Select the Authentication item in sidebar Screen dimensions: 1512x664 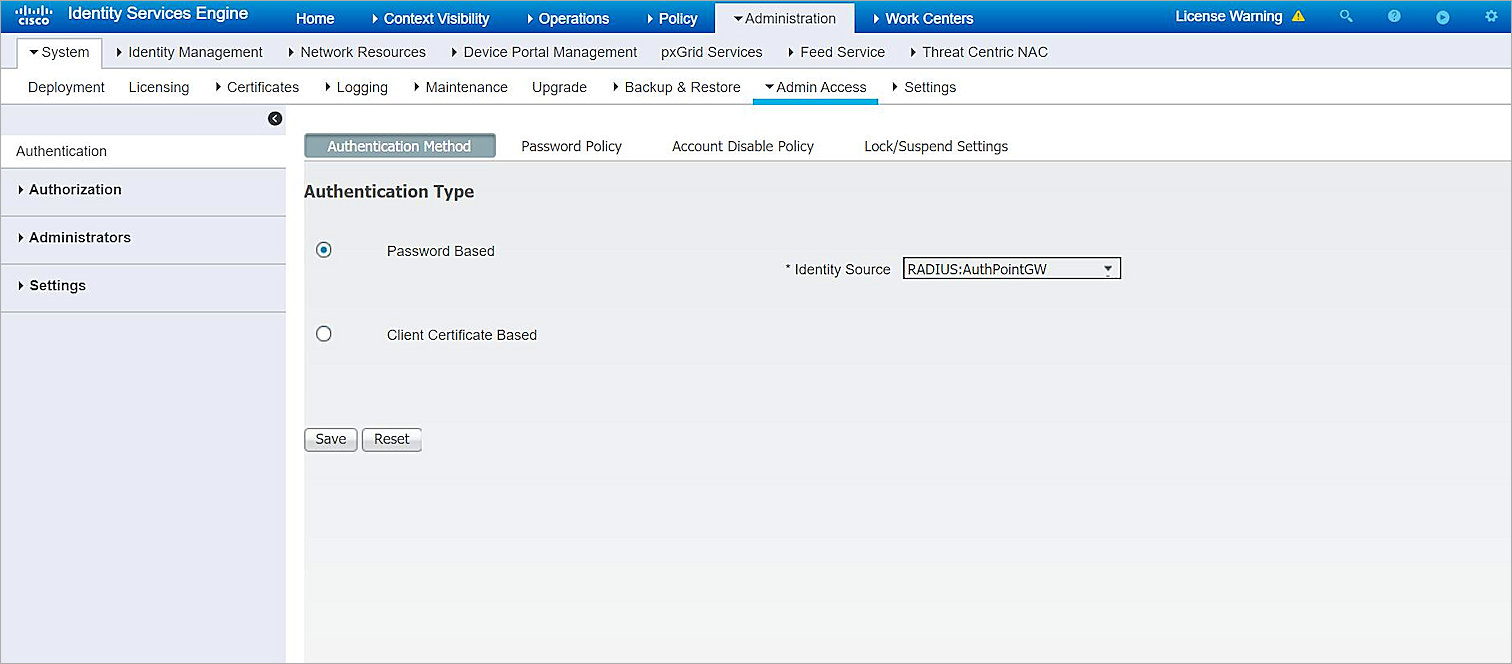pyautogui.click(x=60, y=151)
